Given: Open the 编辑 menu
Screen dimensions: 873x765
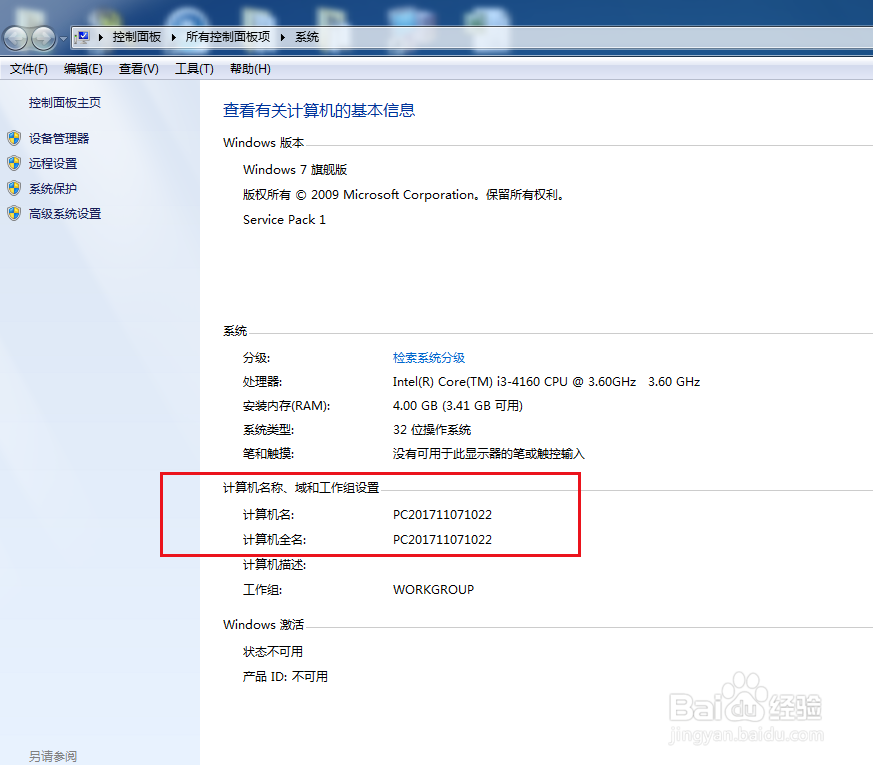Looking at the screenshot, I should click(84, 68).
